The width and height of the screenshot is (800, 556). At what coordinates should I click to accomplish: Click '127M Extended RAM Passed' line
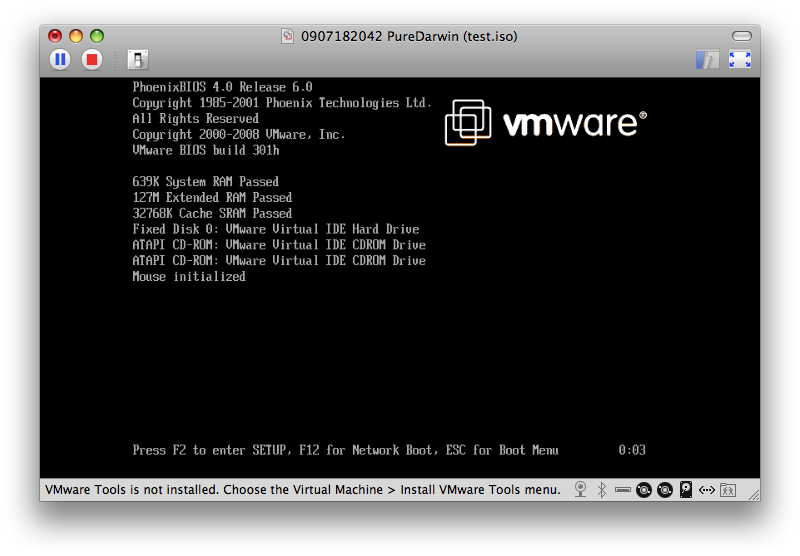[x=212, y=197]
